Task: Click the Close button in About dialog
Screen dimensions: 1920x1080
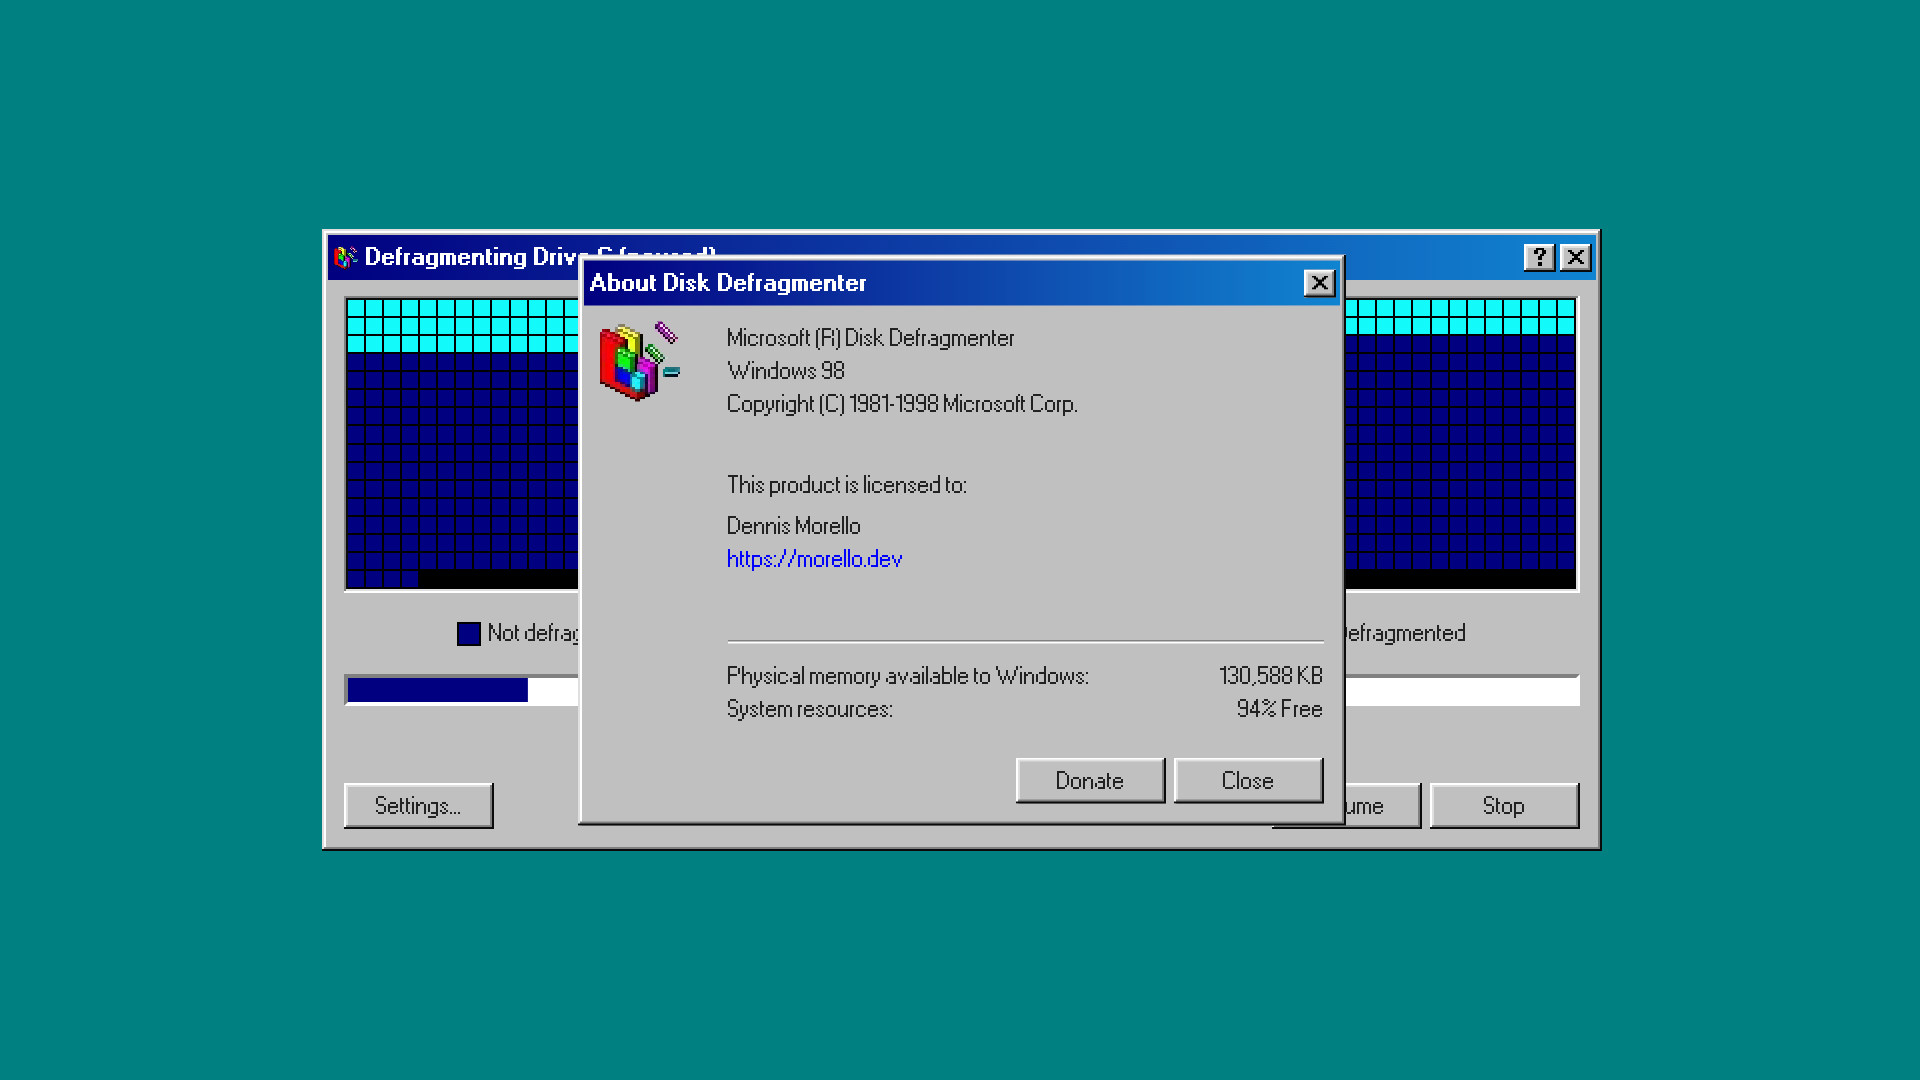Action: (1247, 779)
